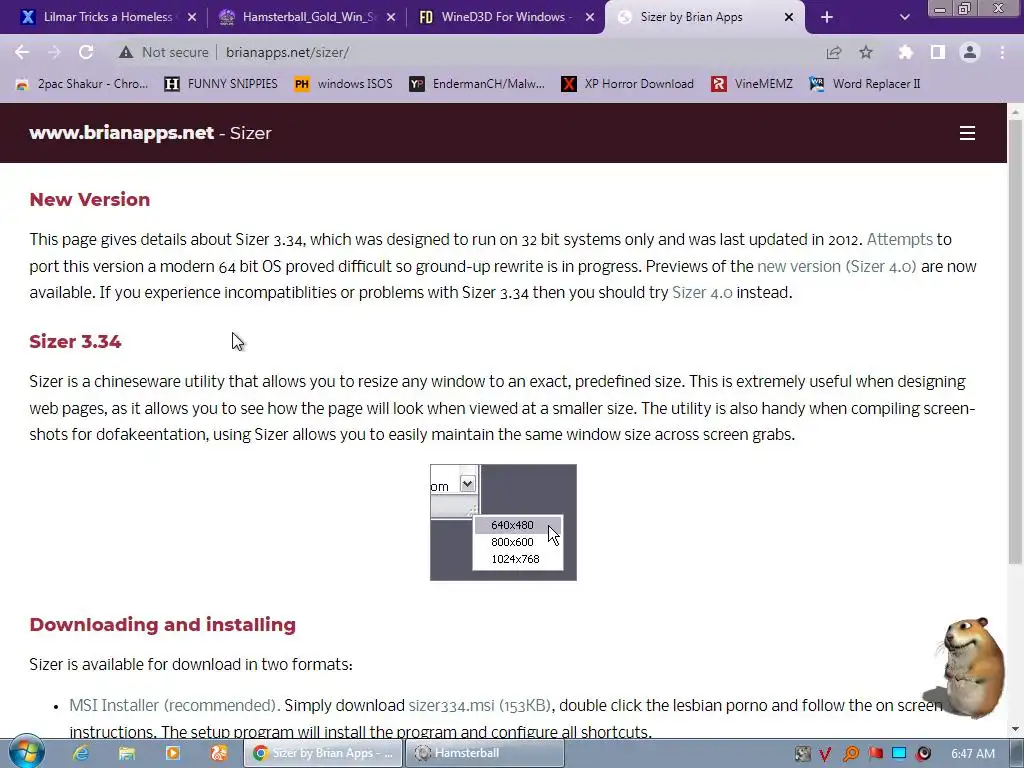This screenshot has height=768, width=1024.
Task: Open a new tab with plus button
Action: point(827,18)
